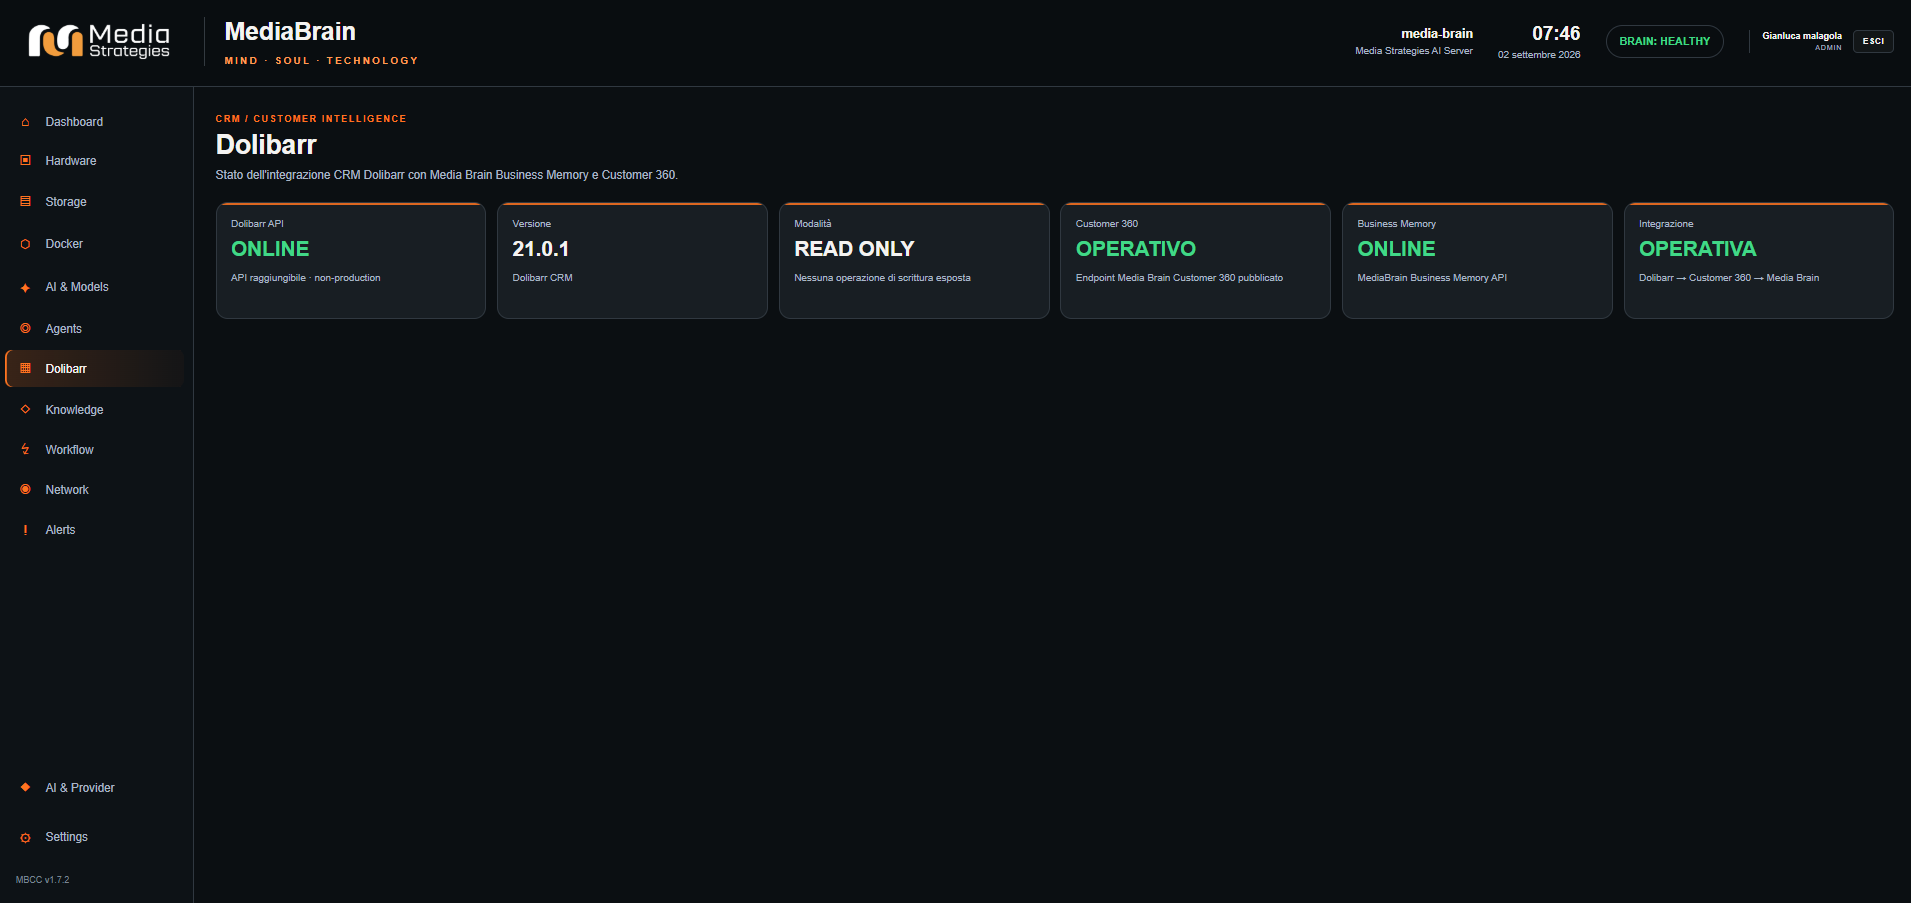Click the Dolibarr grid icon in sidebar

[25, 368]
